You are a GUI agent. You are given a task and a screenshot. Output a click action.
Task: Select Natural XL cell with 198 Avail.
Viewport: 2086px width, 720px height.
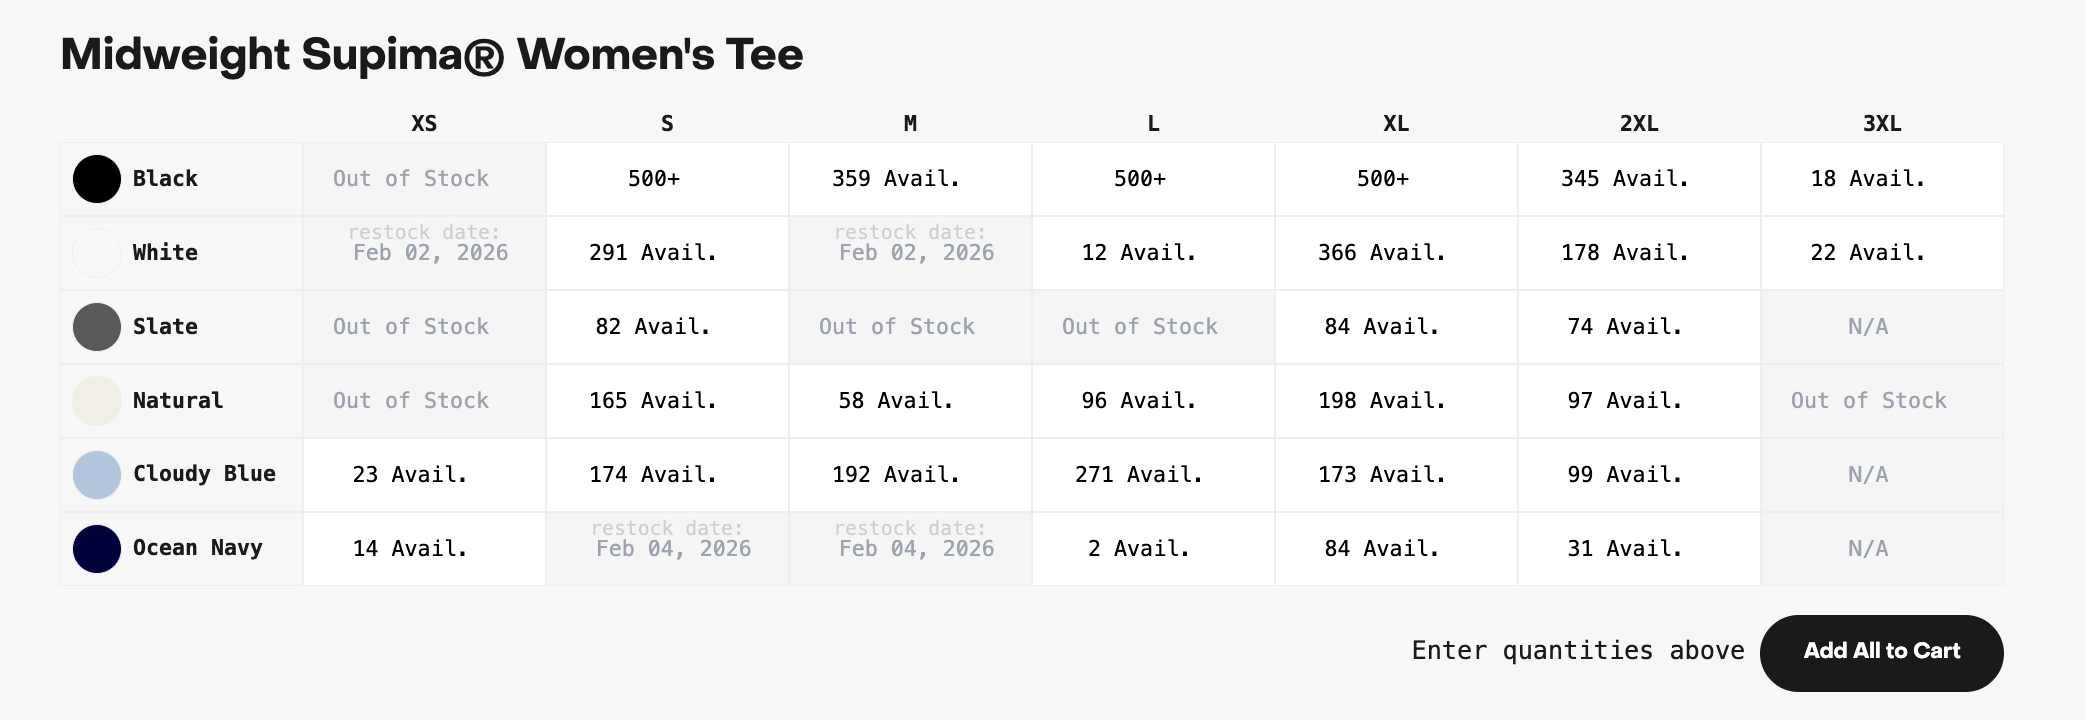tap(1396, 401)
